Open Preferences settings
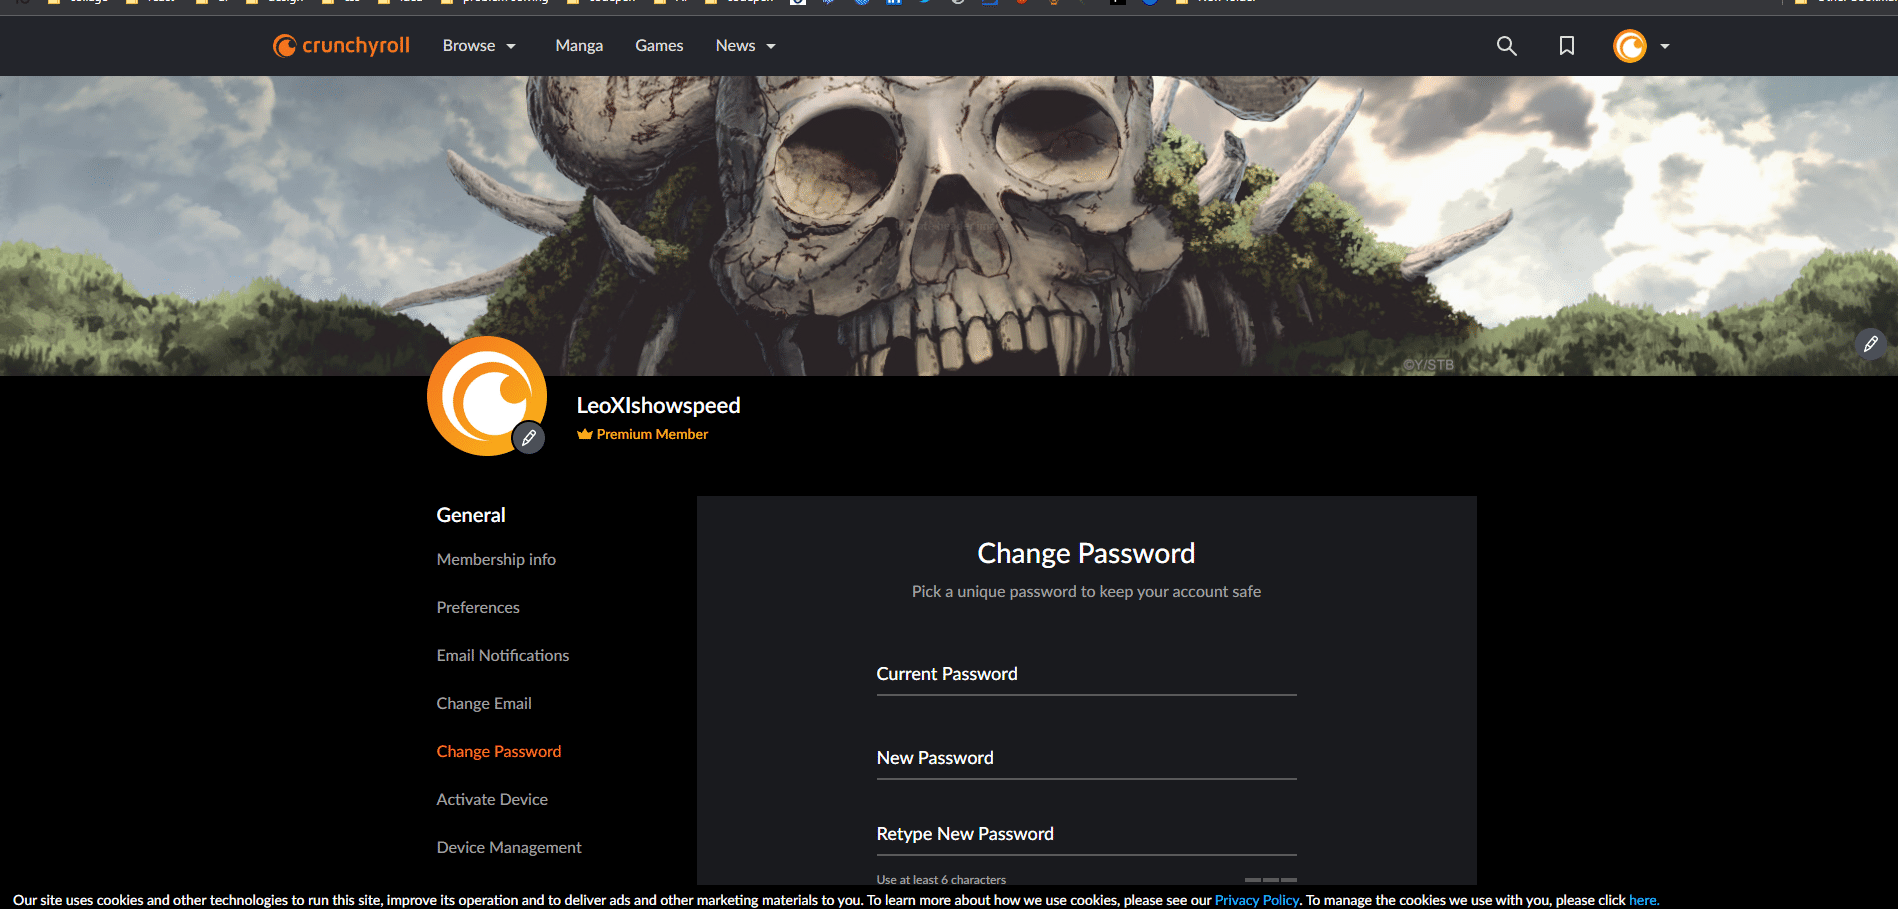Viewport: 1898px width, 909px height. coord(478,607)
